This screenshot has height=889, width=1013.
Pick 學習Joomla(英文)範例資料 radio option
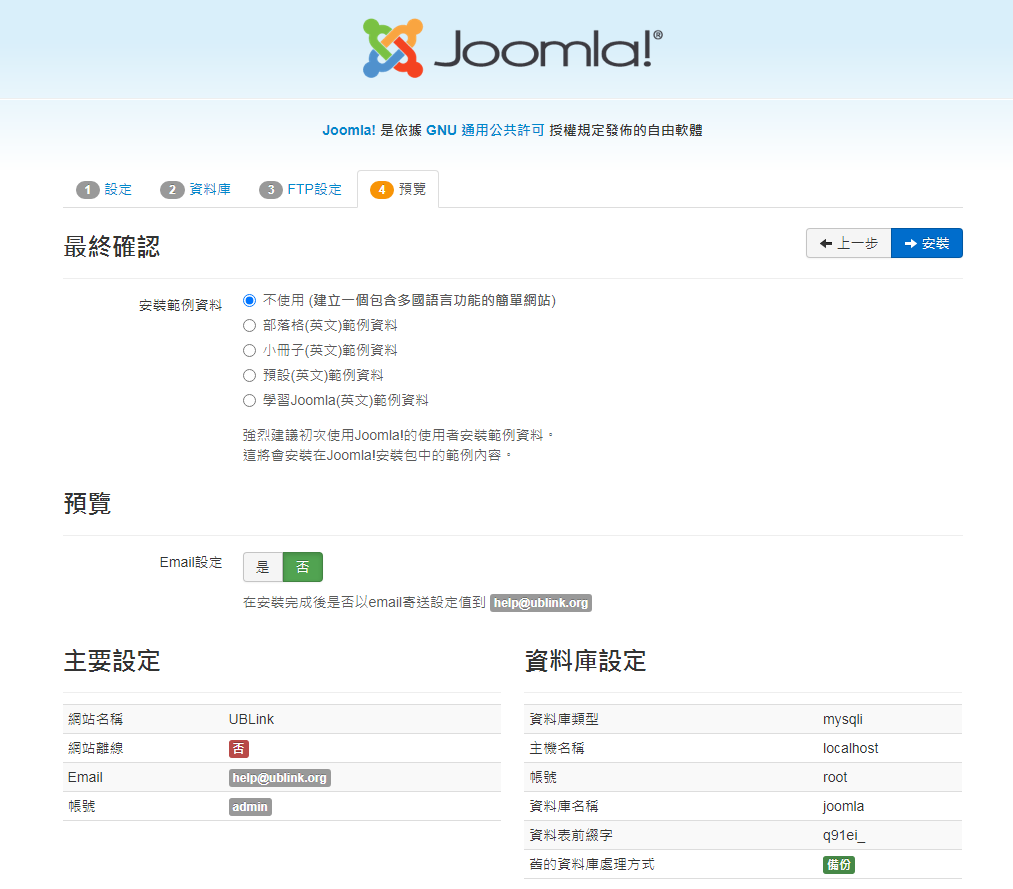point(250,400)
